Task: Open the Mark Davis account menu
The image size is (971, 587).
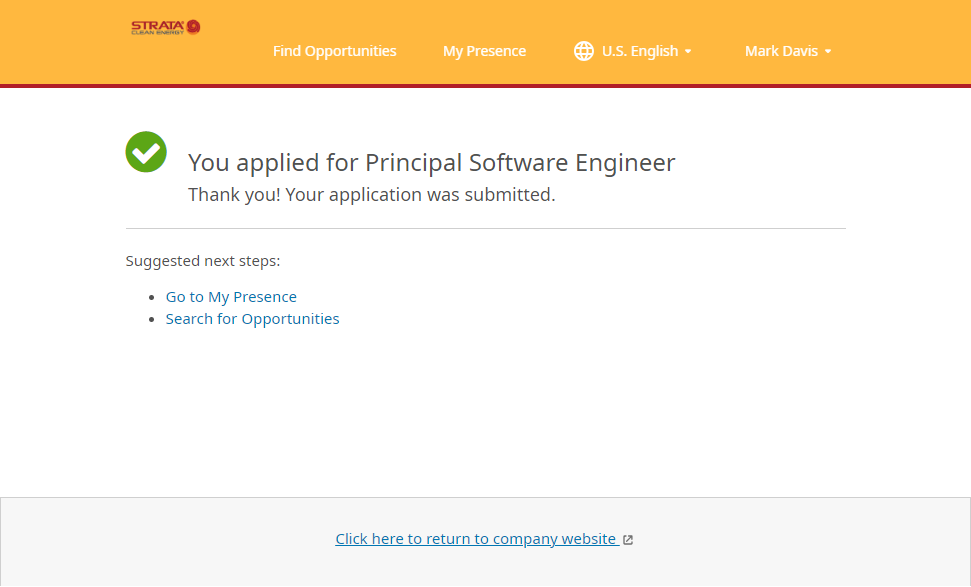Action: pos(781,51)
